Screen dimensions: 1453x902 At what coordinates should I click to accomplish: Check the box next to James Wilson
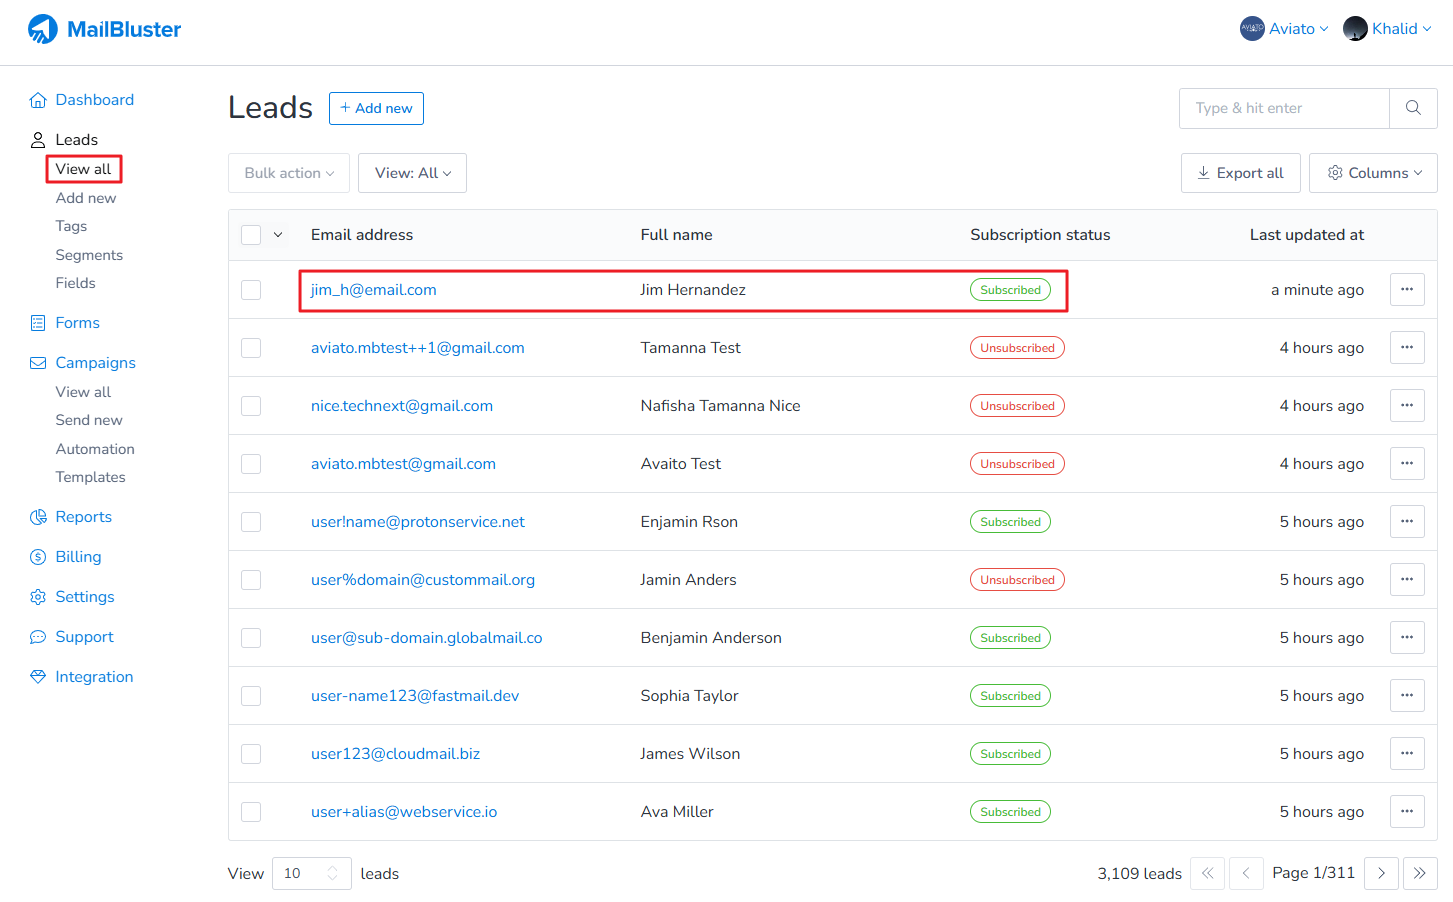[x=251, y=754]
